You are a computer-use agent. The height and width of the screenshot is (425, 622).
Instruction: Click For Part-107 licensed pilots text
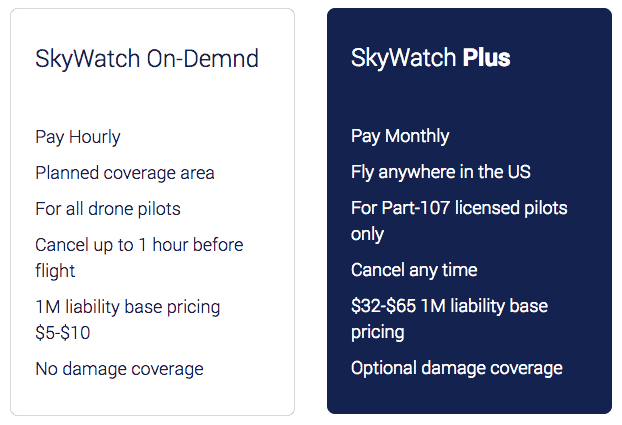coord(459,208)
